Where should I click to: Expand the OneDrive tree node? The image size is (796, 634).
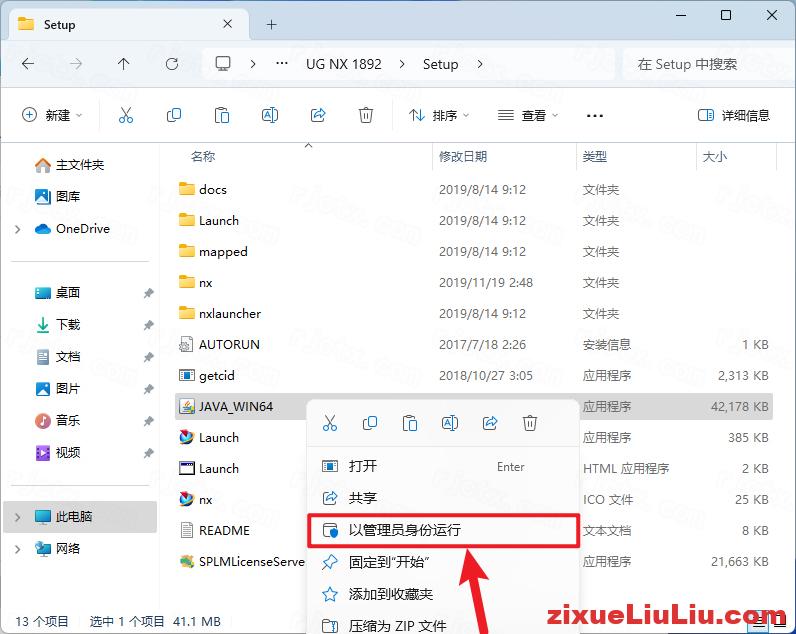pyautogui.click(x=18, y=229)
